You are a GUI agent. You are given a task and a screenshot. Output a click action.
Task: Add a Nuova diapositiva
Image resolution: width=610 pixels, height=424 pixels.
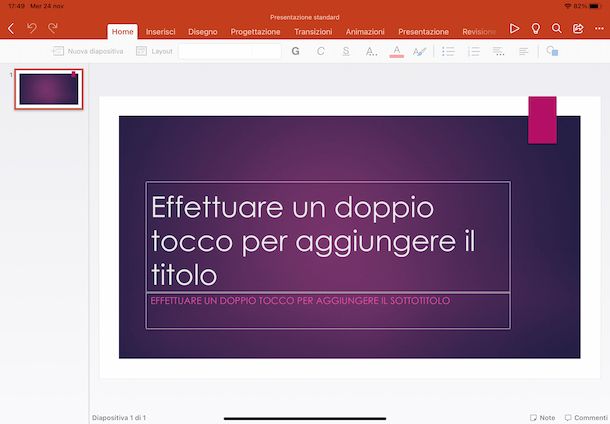[x=88, y=51]
